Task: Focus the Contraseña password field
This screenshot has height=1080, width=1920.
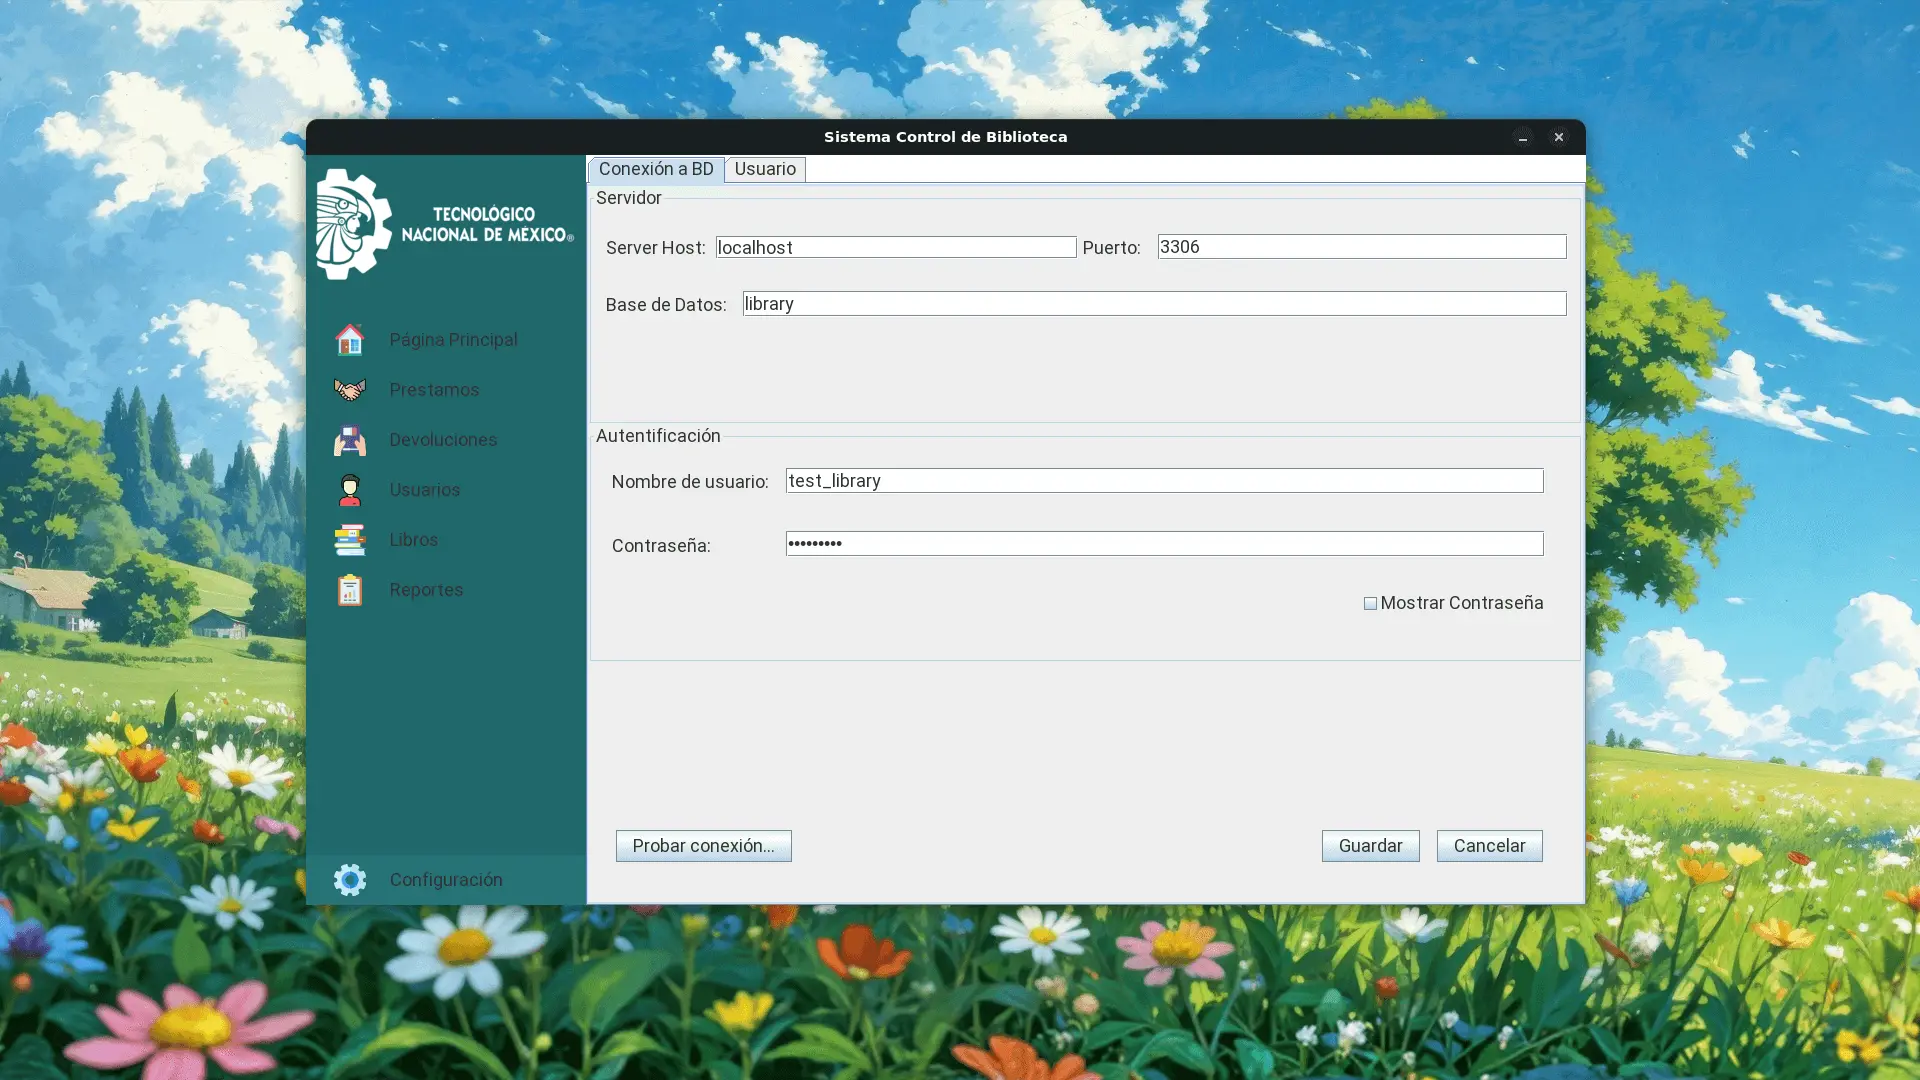Action: coord(1164,544)
